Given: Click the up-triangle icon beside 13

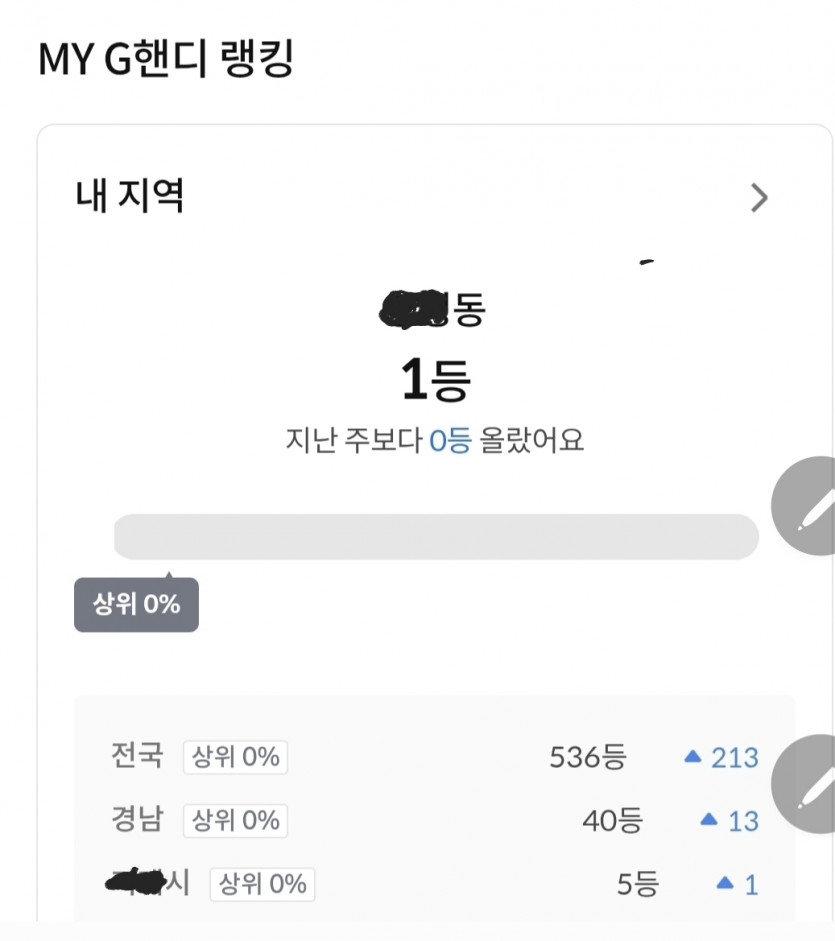Looking at the screenshot, I should 709,820.
